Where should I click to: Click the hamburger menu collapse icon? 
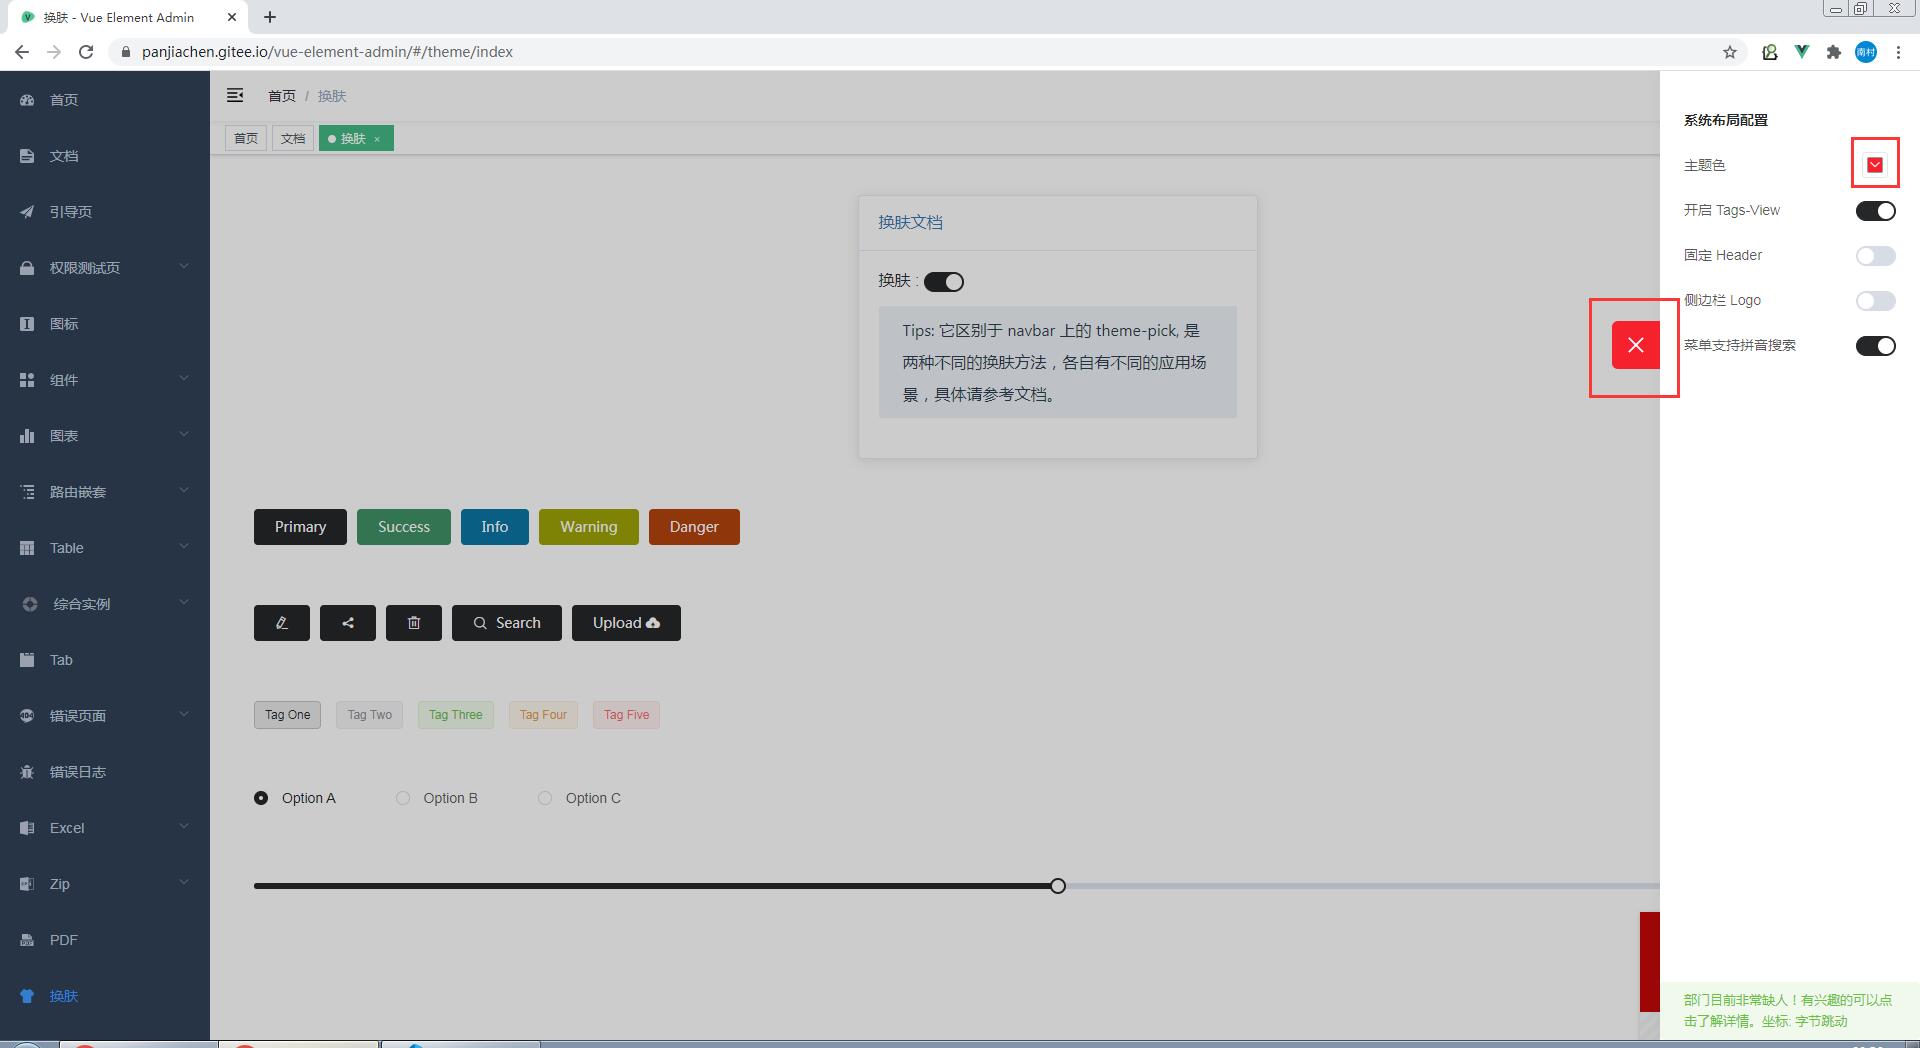[235, 95]
